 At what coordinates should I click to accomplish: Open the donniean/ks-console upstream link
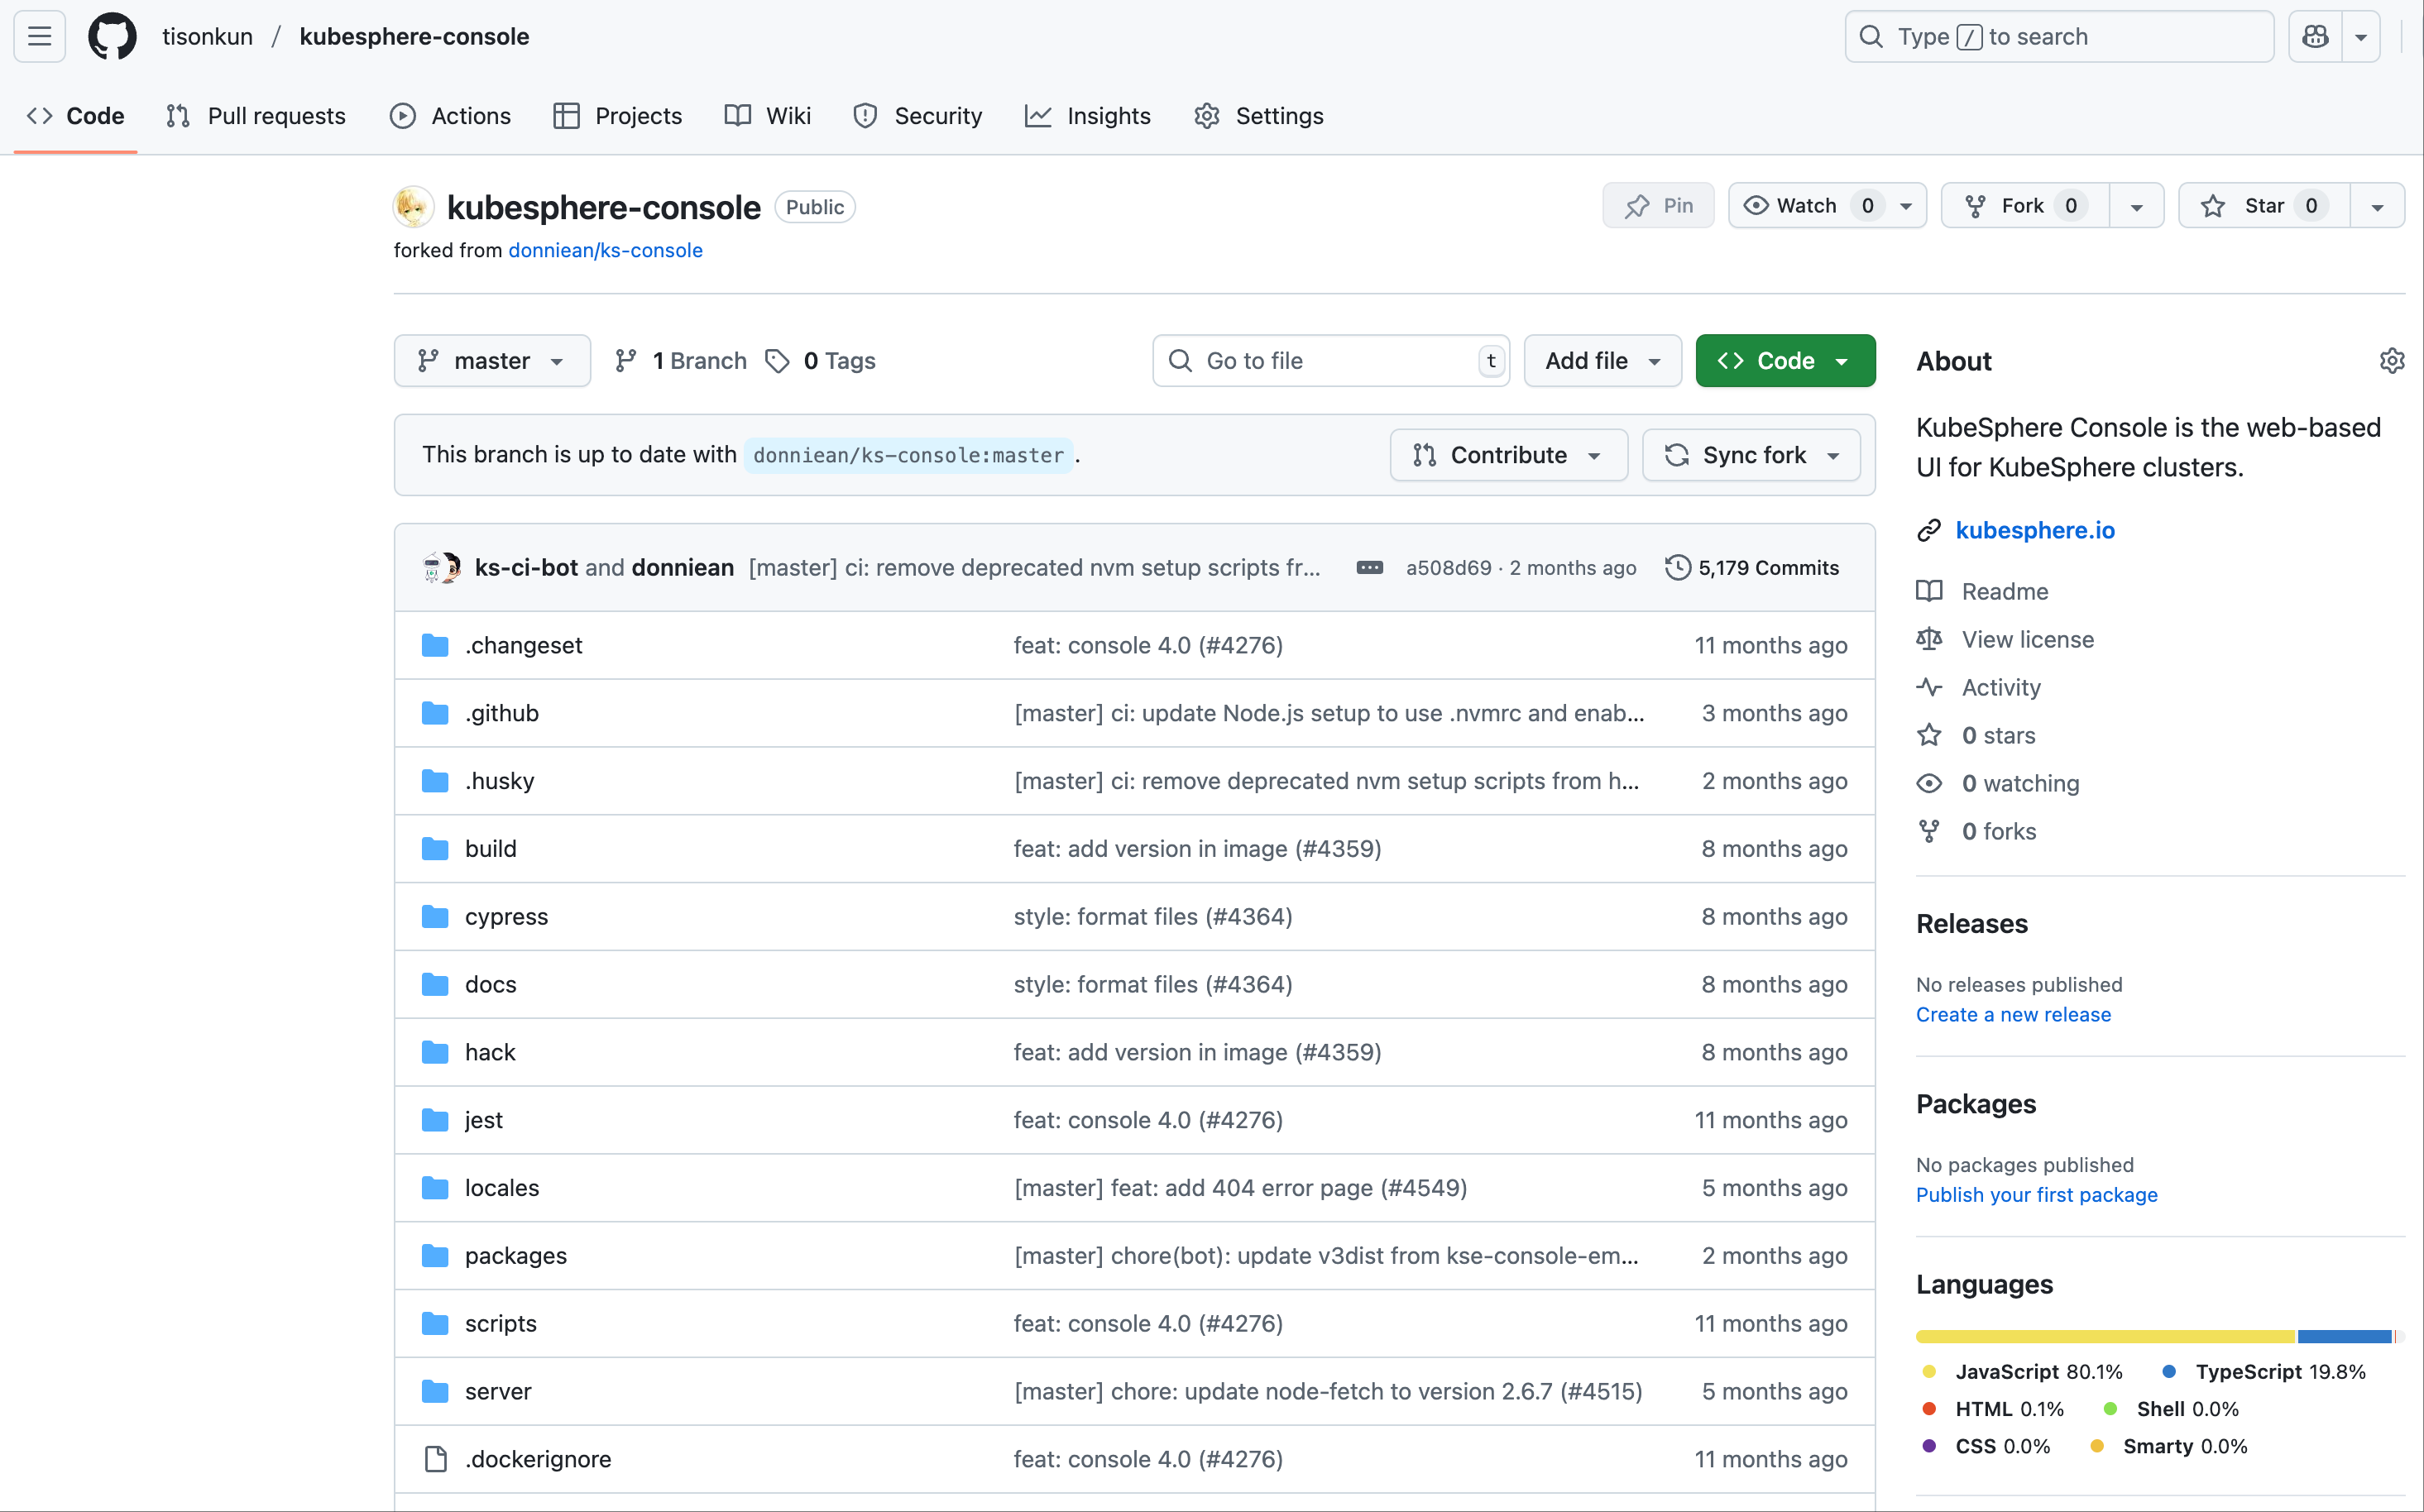click(x=605, y=250)
